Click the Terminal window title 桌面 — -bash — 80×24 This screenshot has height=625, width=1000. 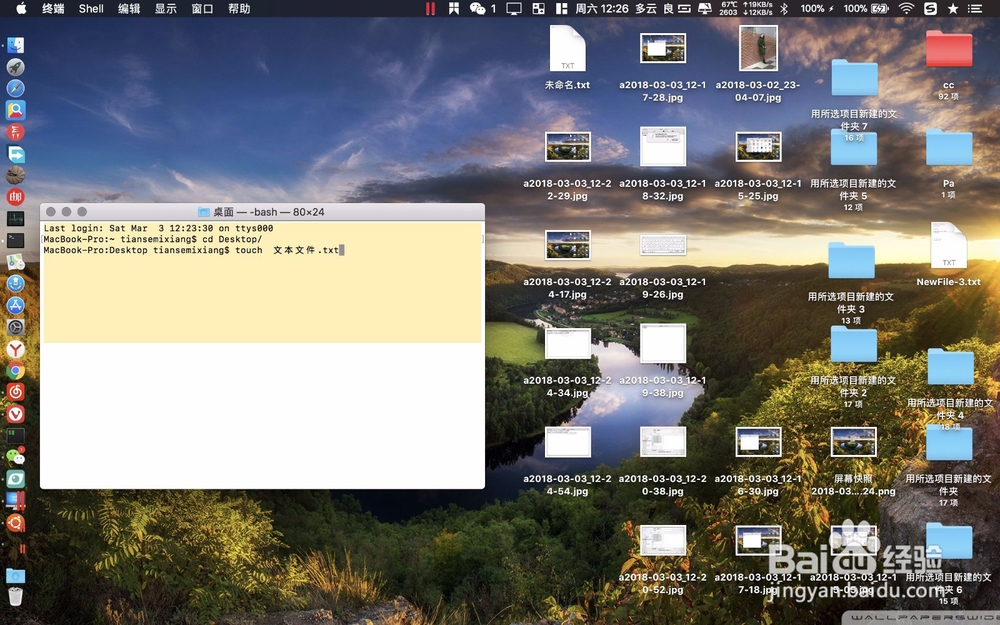pyautogui.click(x=268, y=212)
